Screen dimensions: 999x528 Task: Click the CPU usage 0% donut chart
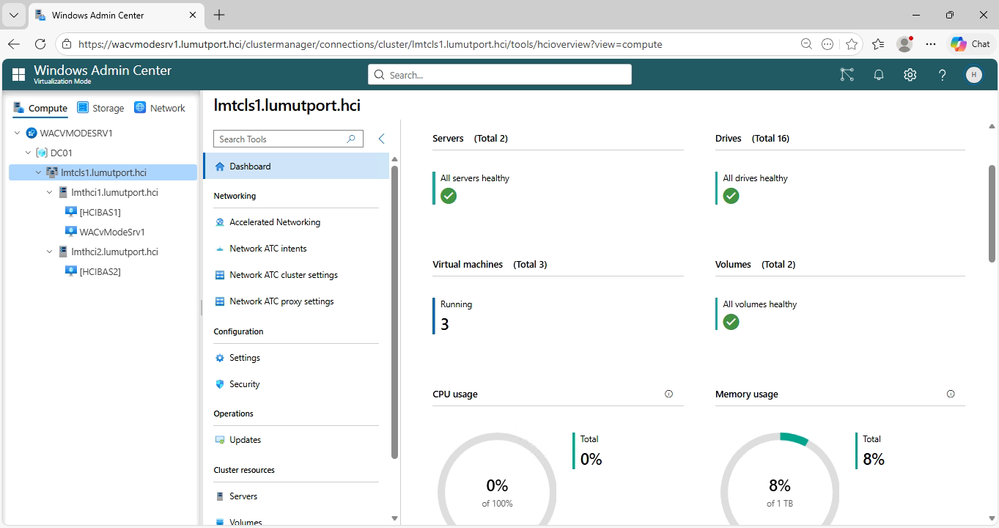click(x=497, y=481)
